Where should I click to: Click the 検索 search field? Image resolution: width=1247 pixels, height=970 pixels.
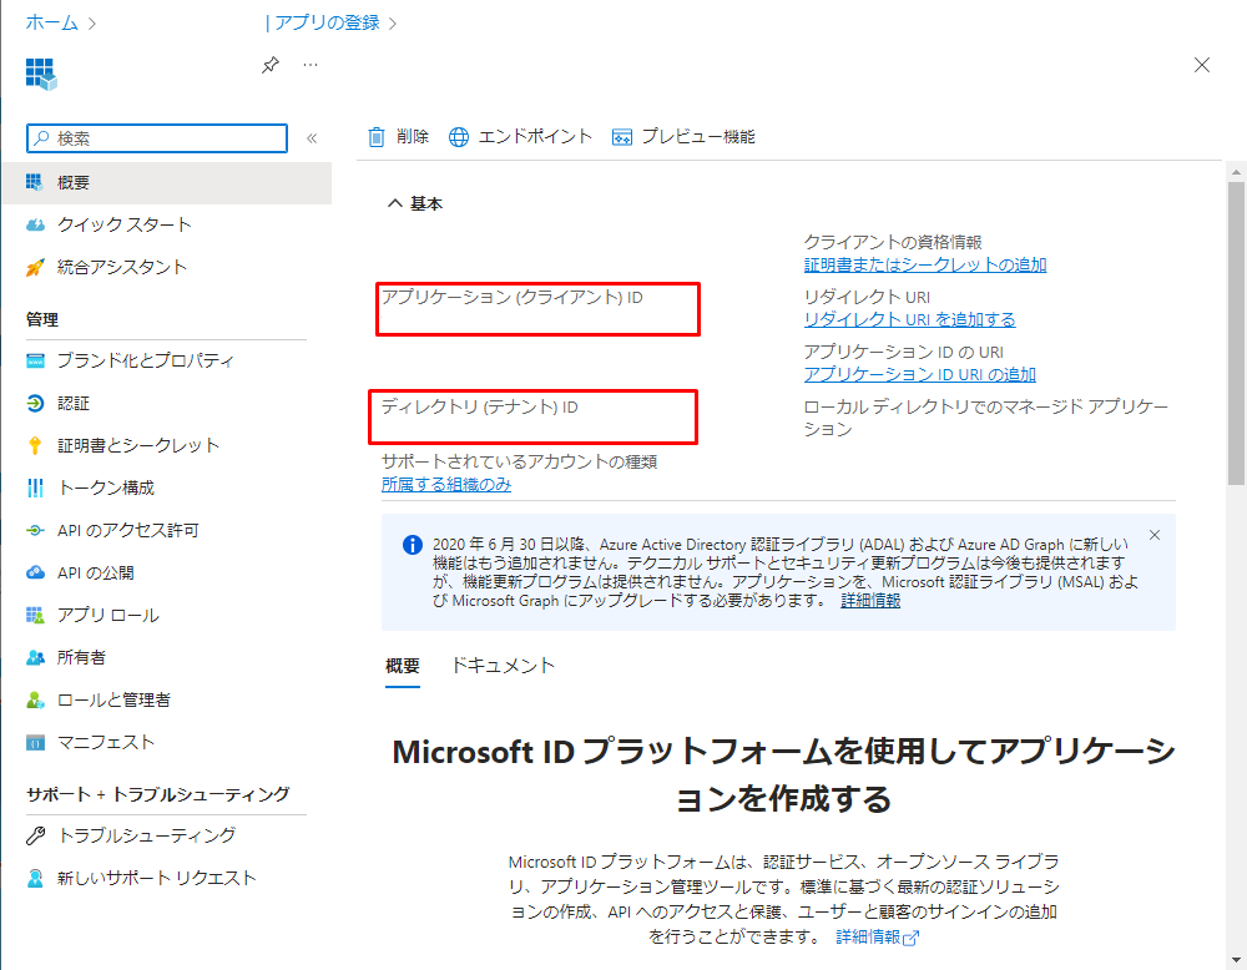click(157, 138)
